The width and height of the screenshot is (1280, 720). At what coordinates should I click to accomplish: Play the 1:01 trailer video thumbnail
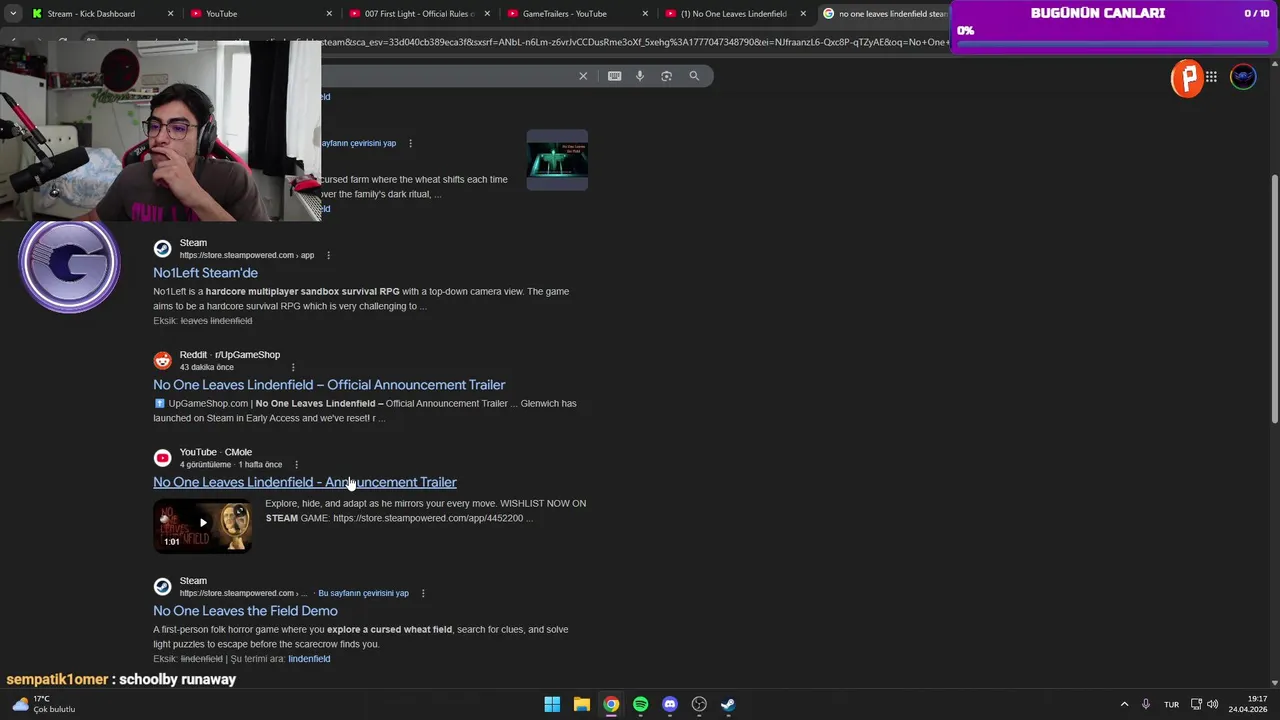click(x=203, y=525)
